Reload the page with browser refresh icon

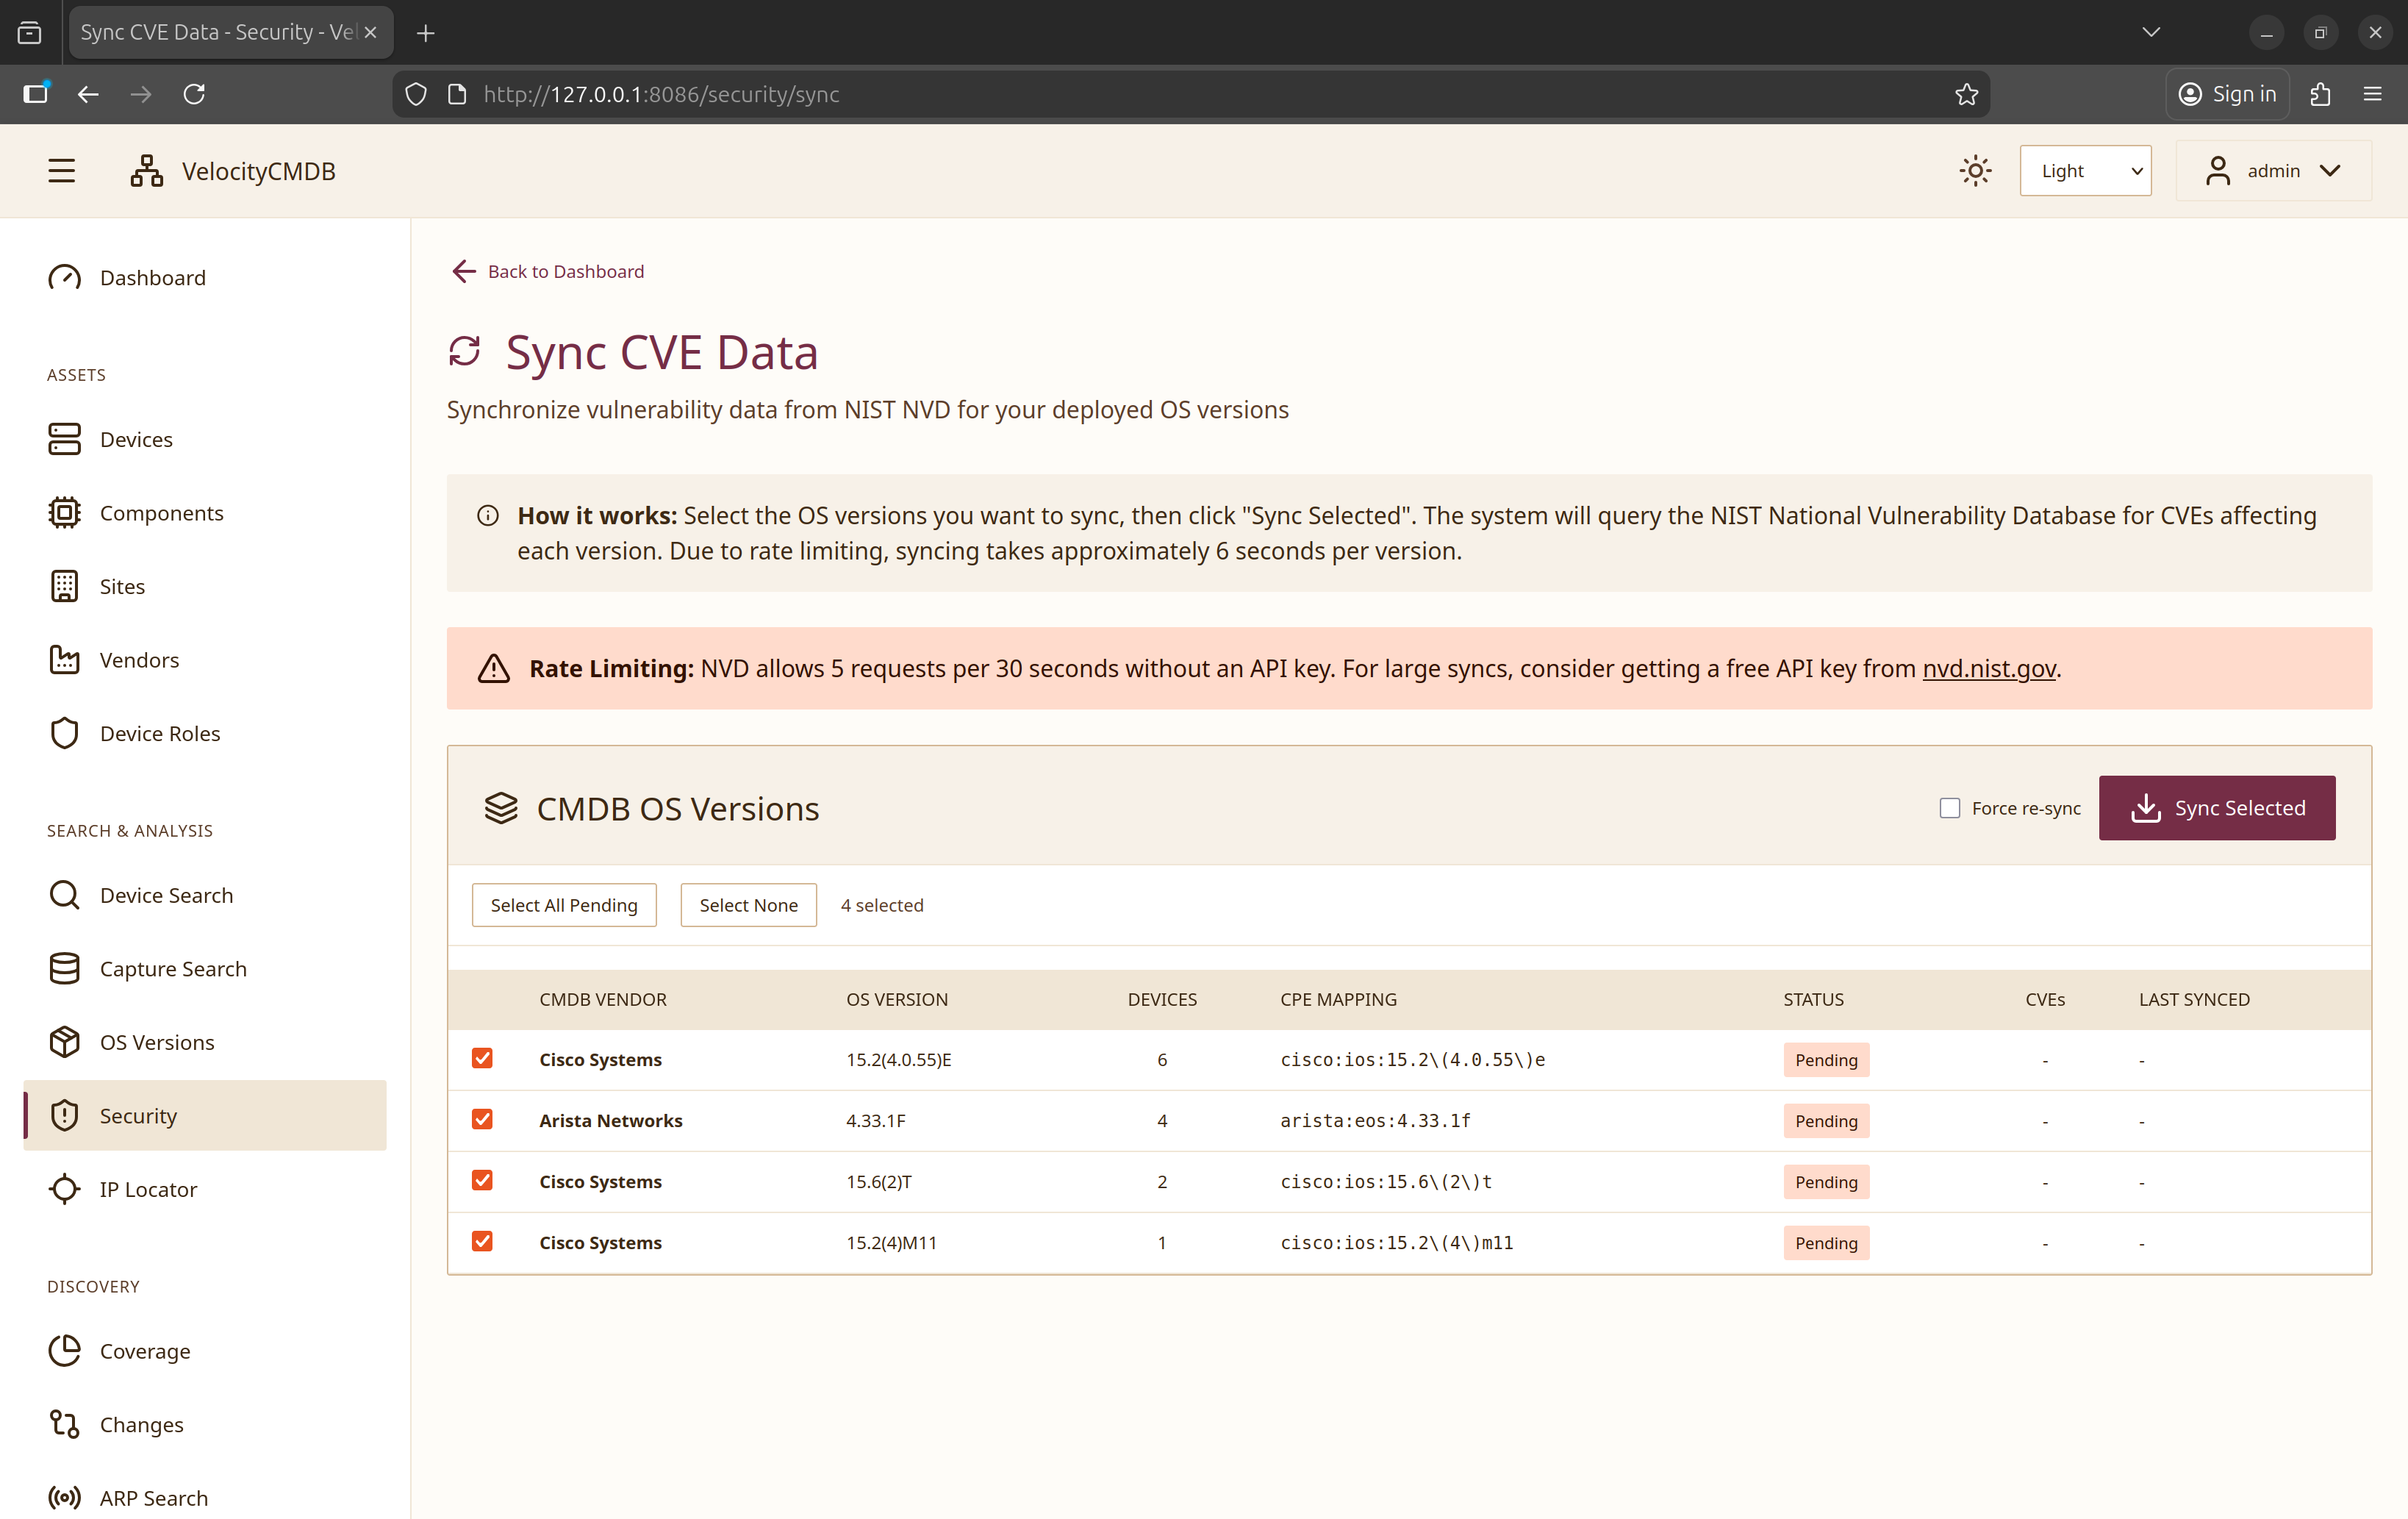click(194, 94)
